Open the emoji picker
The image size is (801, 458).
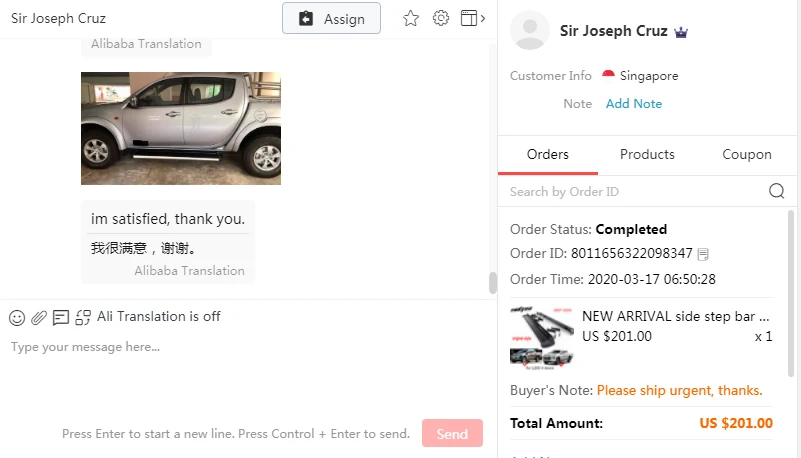pos(17,318)
